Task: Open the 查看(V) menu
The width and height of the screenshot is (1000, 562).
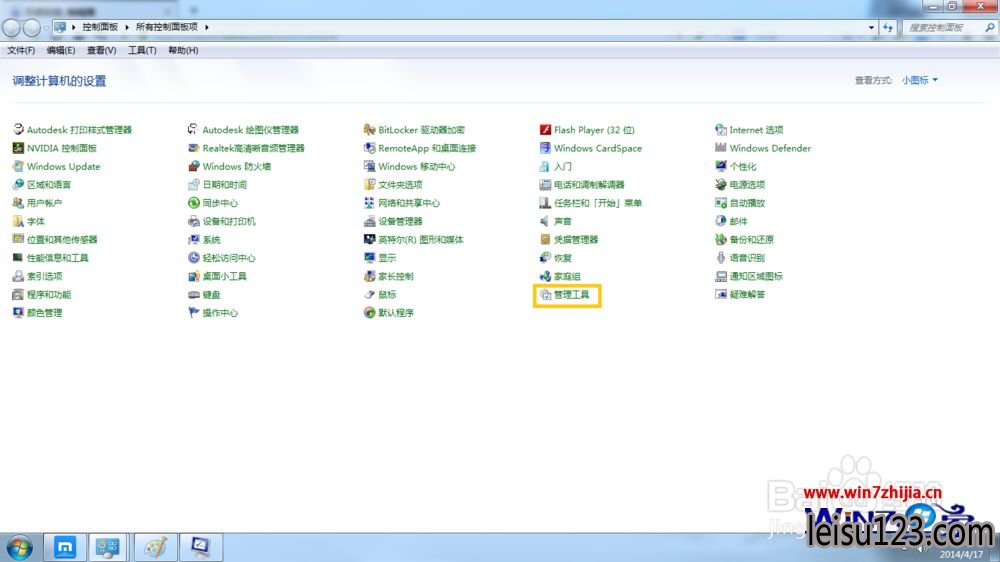Action: 101,50
